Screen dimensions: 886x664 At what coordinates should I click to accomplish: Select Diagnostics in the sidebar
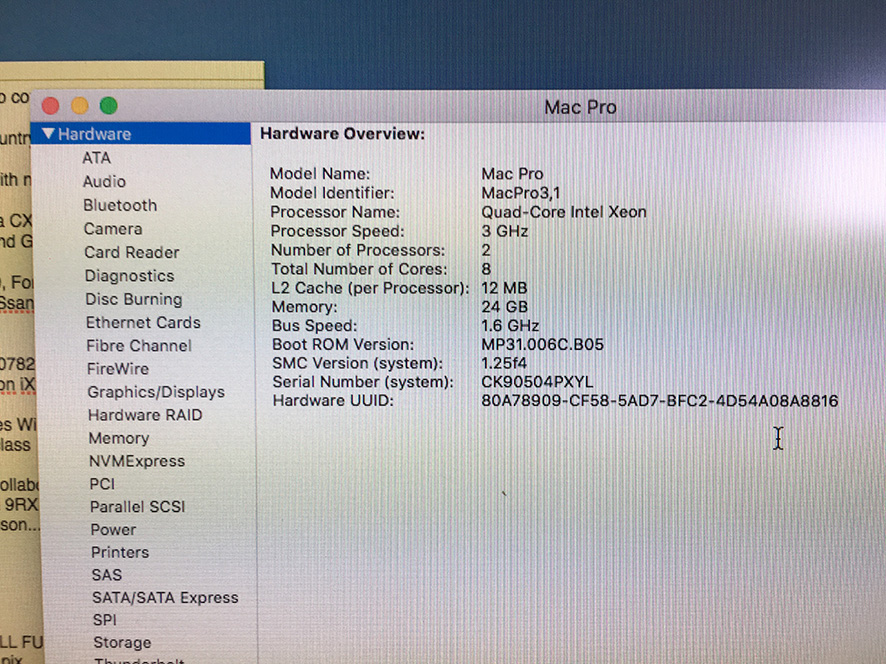pos(129,276)
